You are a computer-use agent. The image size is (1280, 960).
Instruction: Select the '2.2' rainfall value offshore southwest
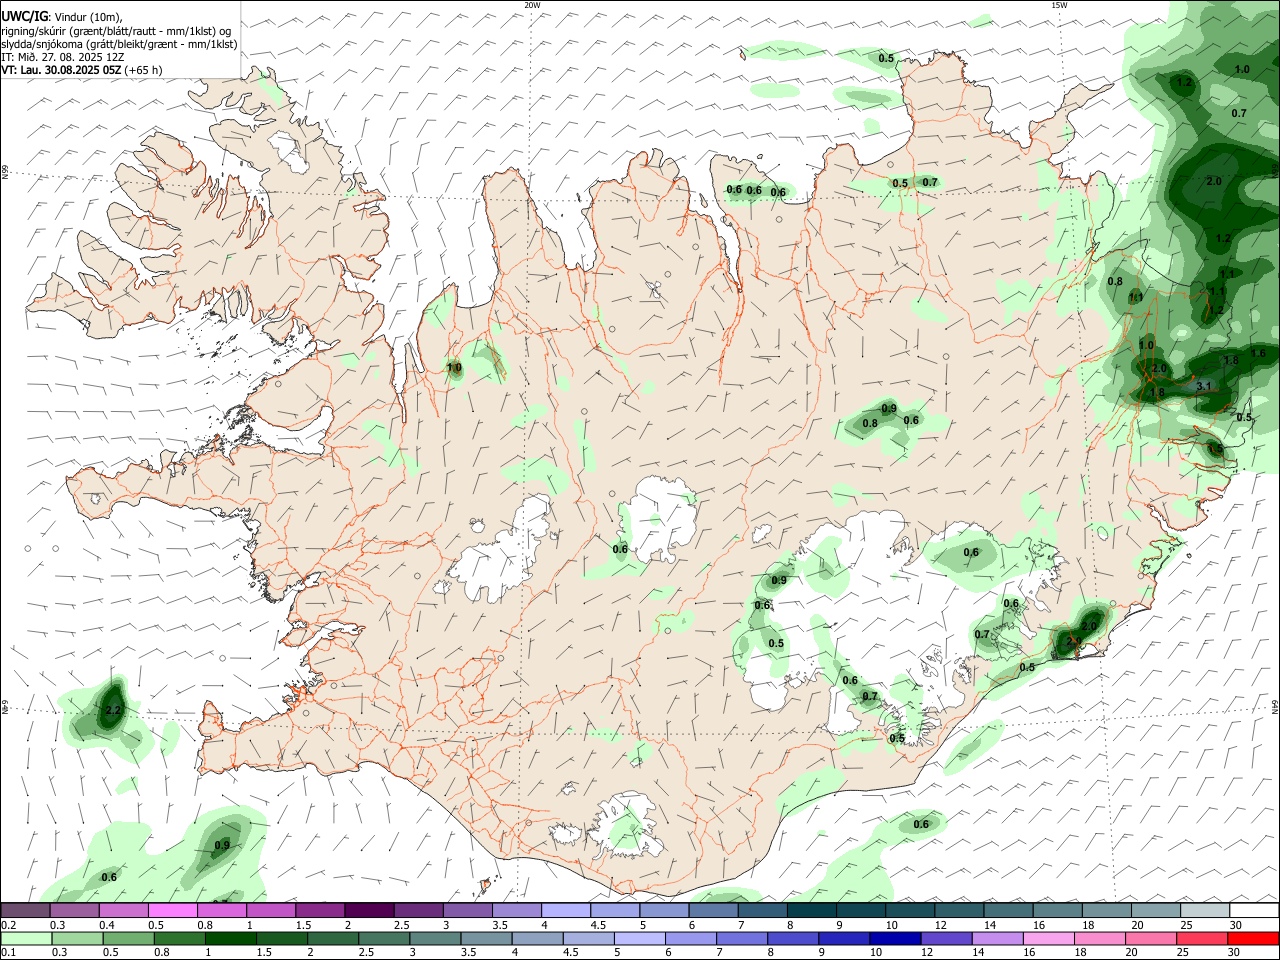[x=112, y=710]
